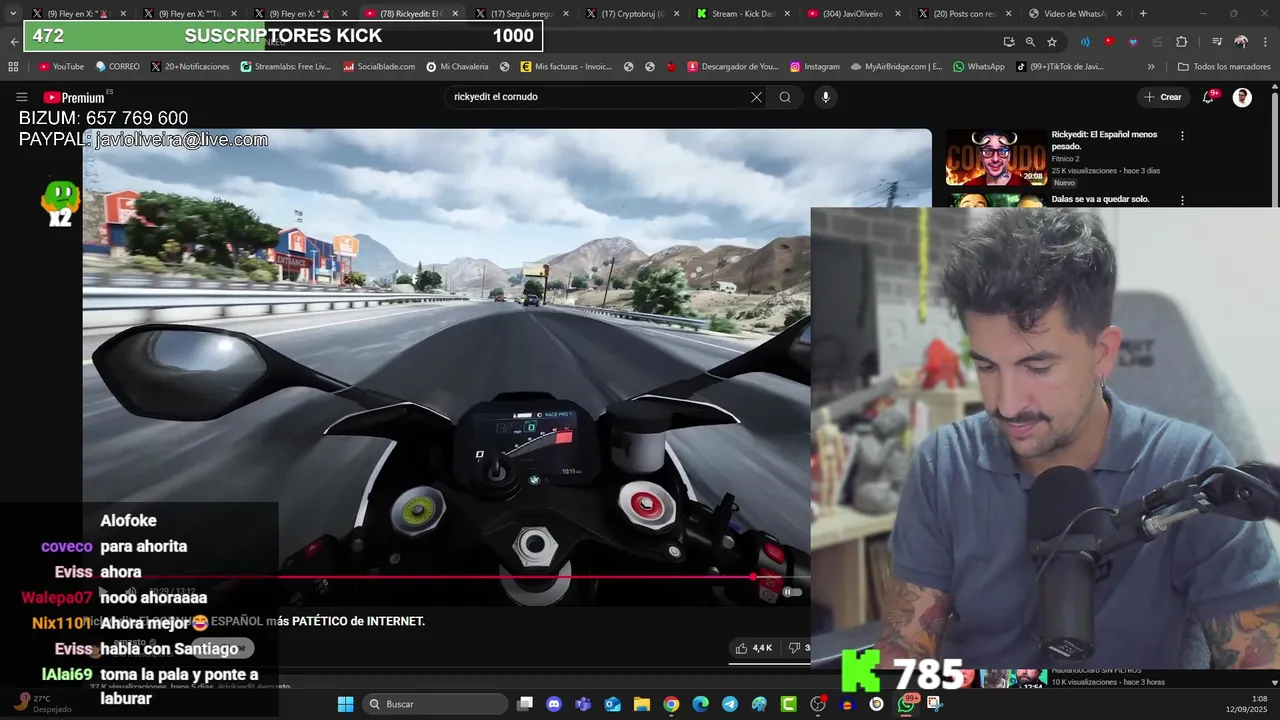Open Chrome extensions puzzle icon
Screen dimensions: 1280x720
coord(1182,42)
